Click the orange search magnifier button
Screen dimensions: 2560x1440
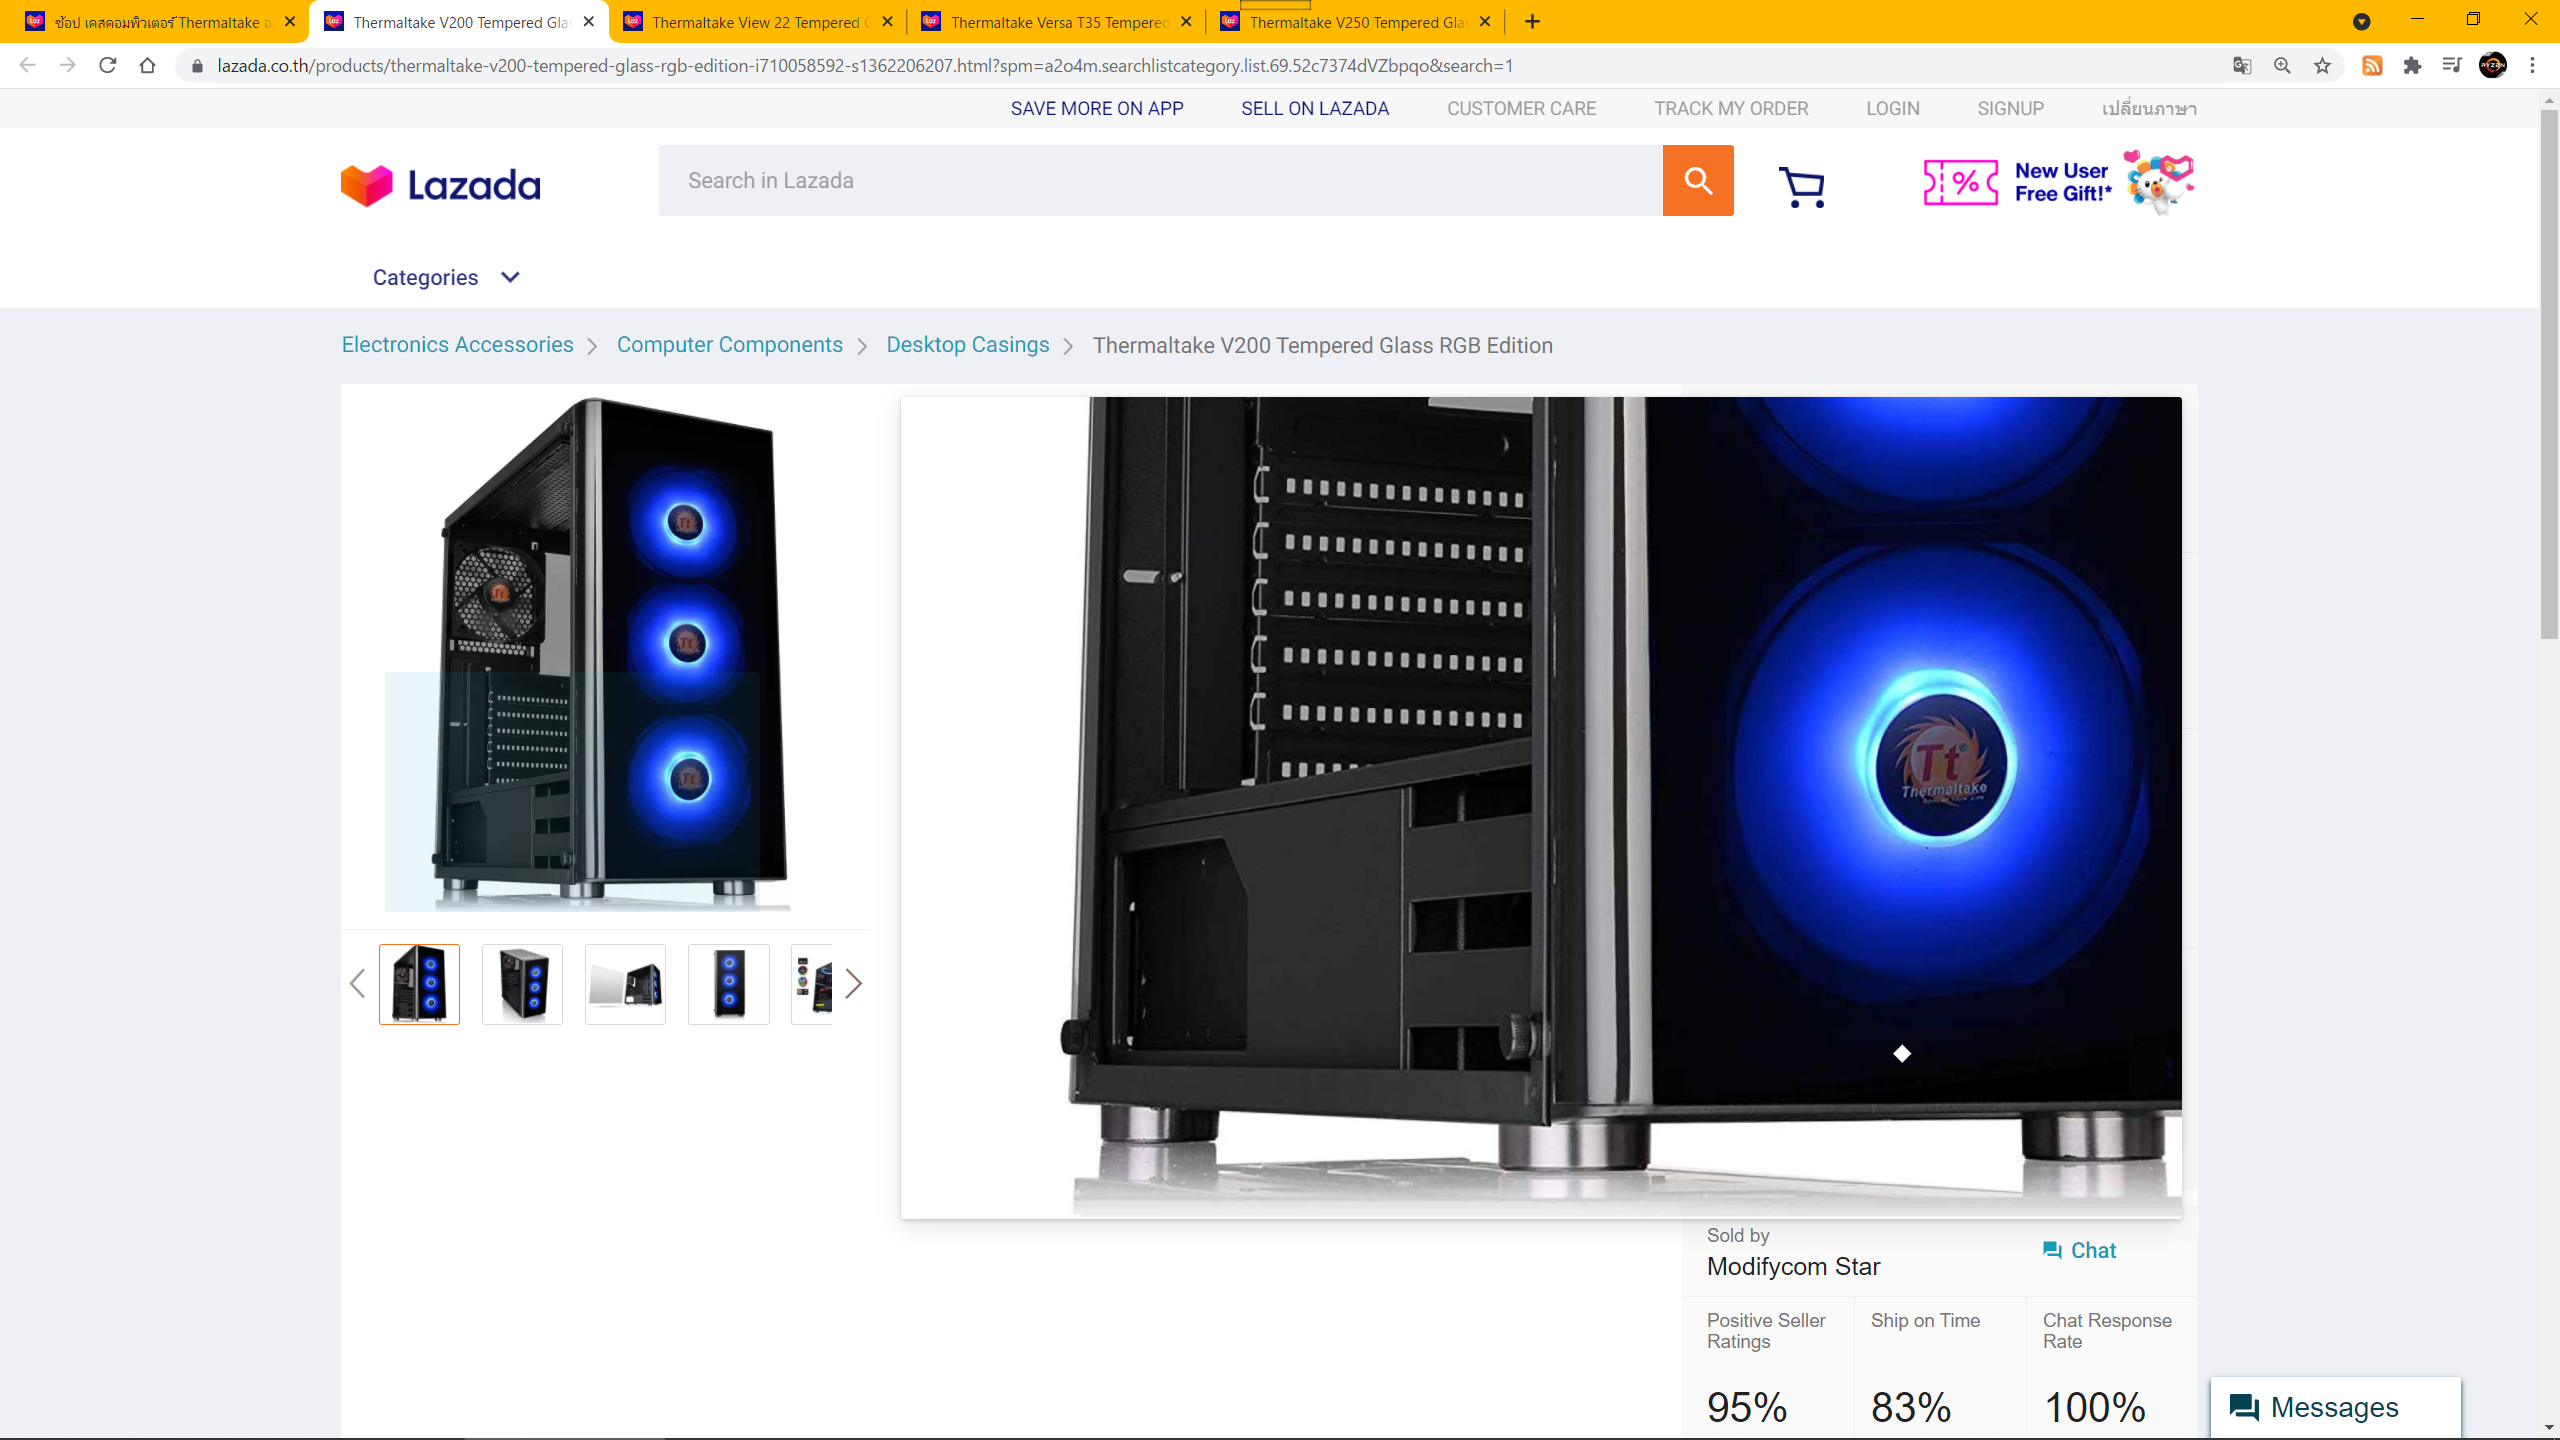[x=1698, y=180]
